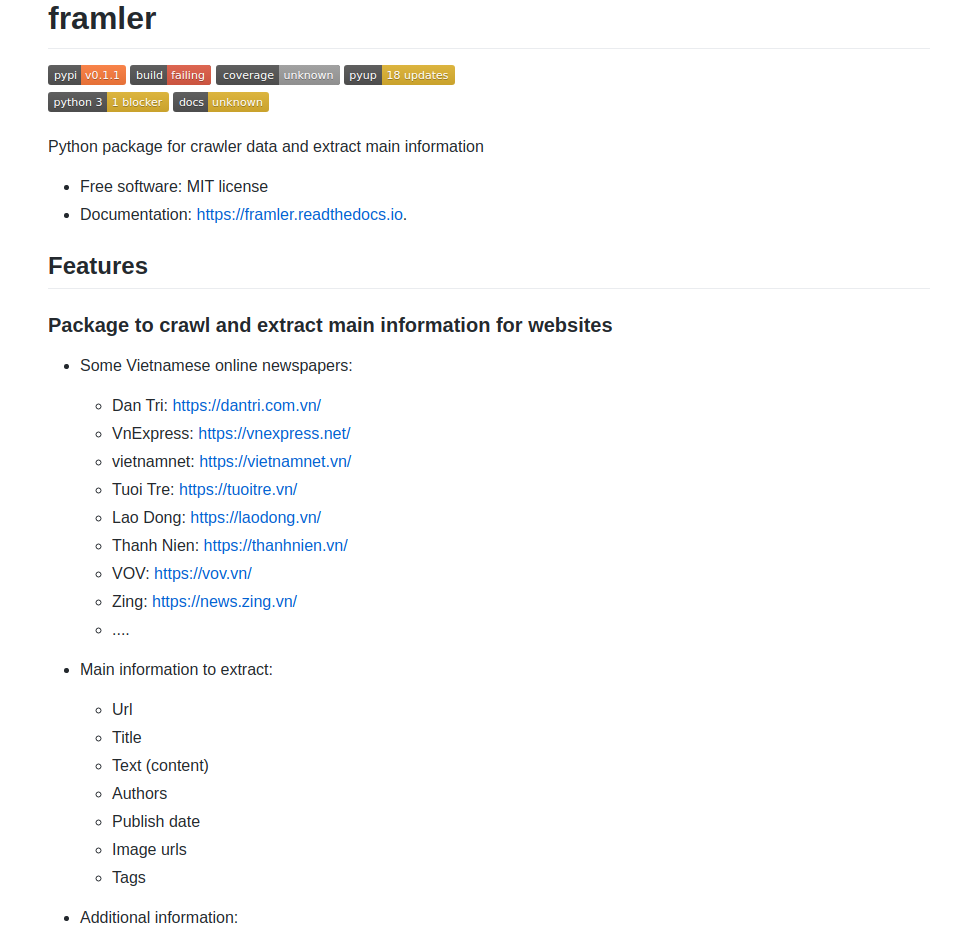965x938 pixels.
Task: Open the Lao Dong link
Action: click(255, 517)
